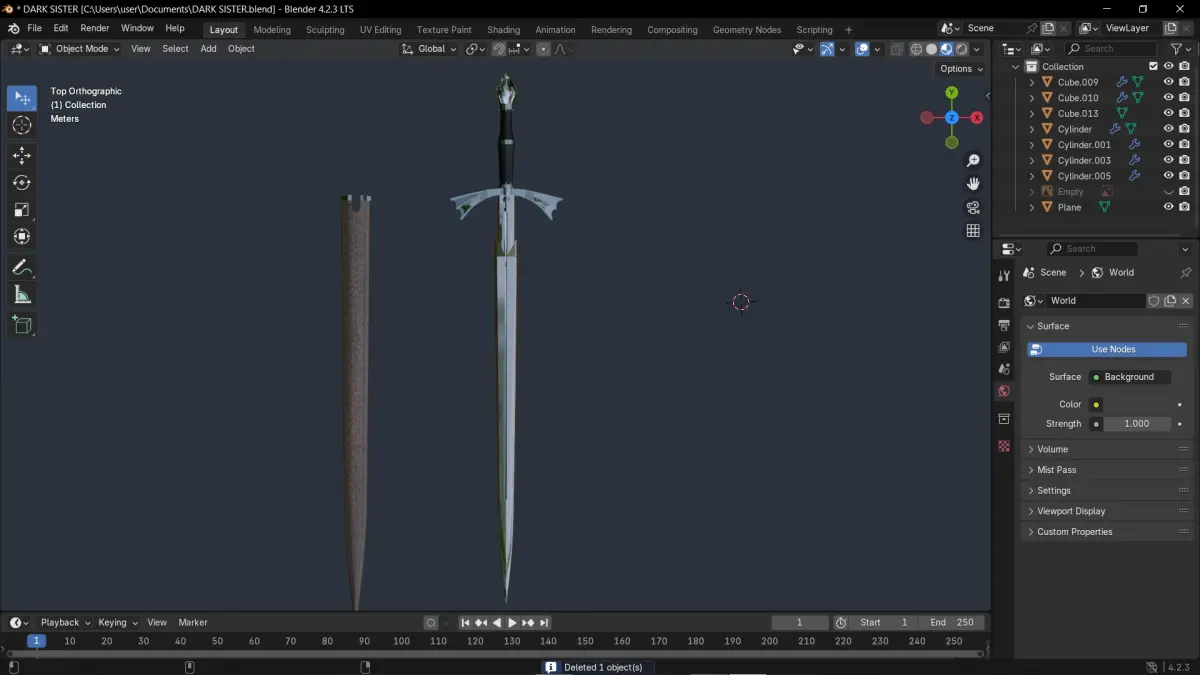The width and height of the screenshot is (1200, 675).
Task: Open the View Layer properties tab
Action: [1004, 347]
